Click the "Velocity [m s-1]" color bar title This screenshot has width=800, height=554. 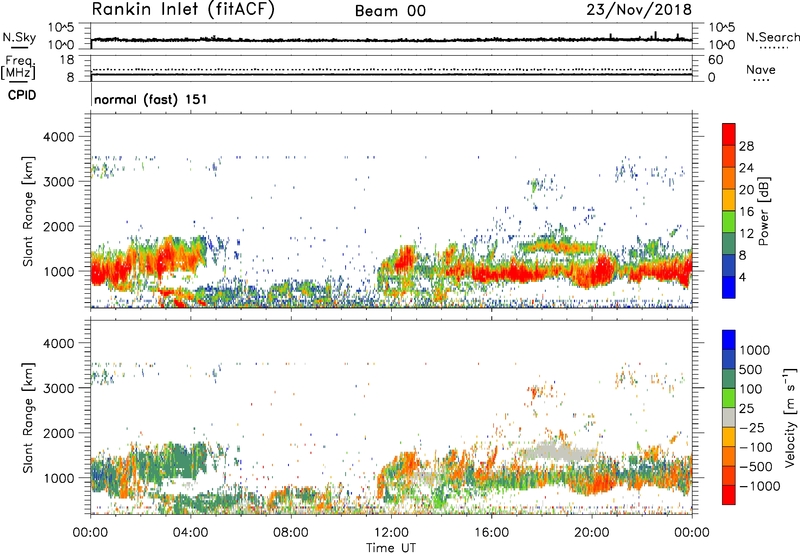pos(790,417)
